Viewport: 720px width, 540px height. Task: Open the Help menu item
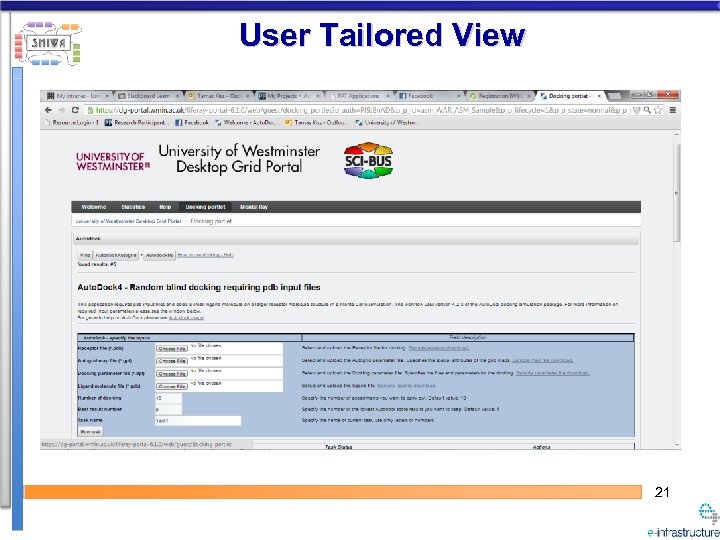coord(165,207)
